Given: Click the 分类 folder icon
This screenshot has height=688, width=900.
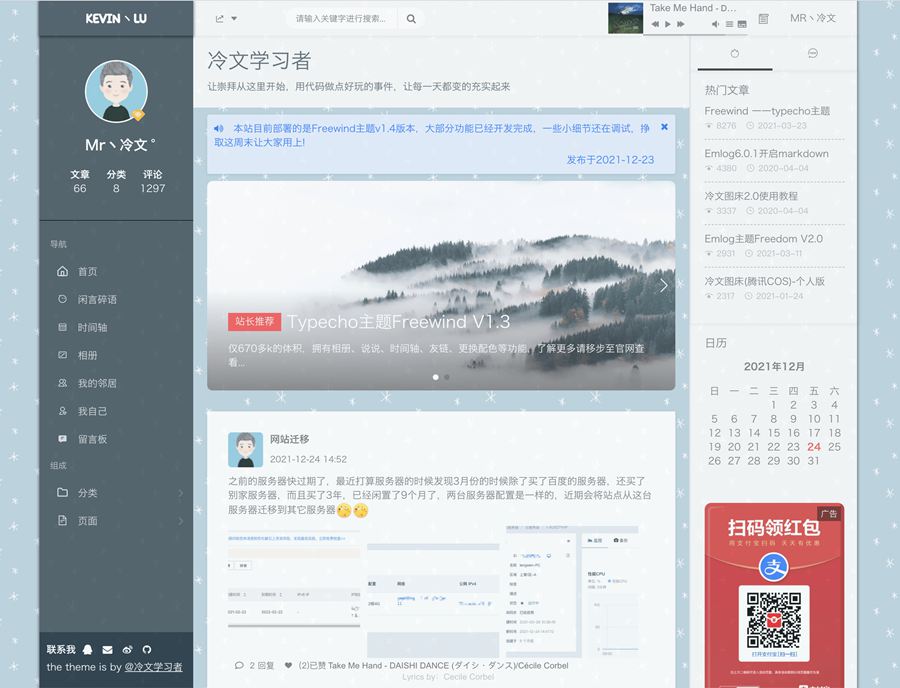Looking at the screenshot, I should 63,492.
